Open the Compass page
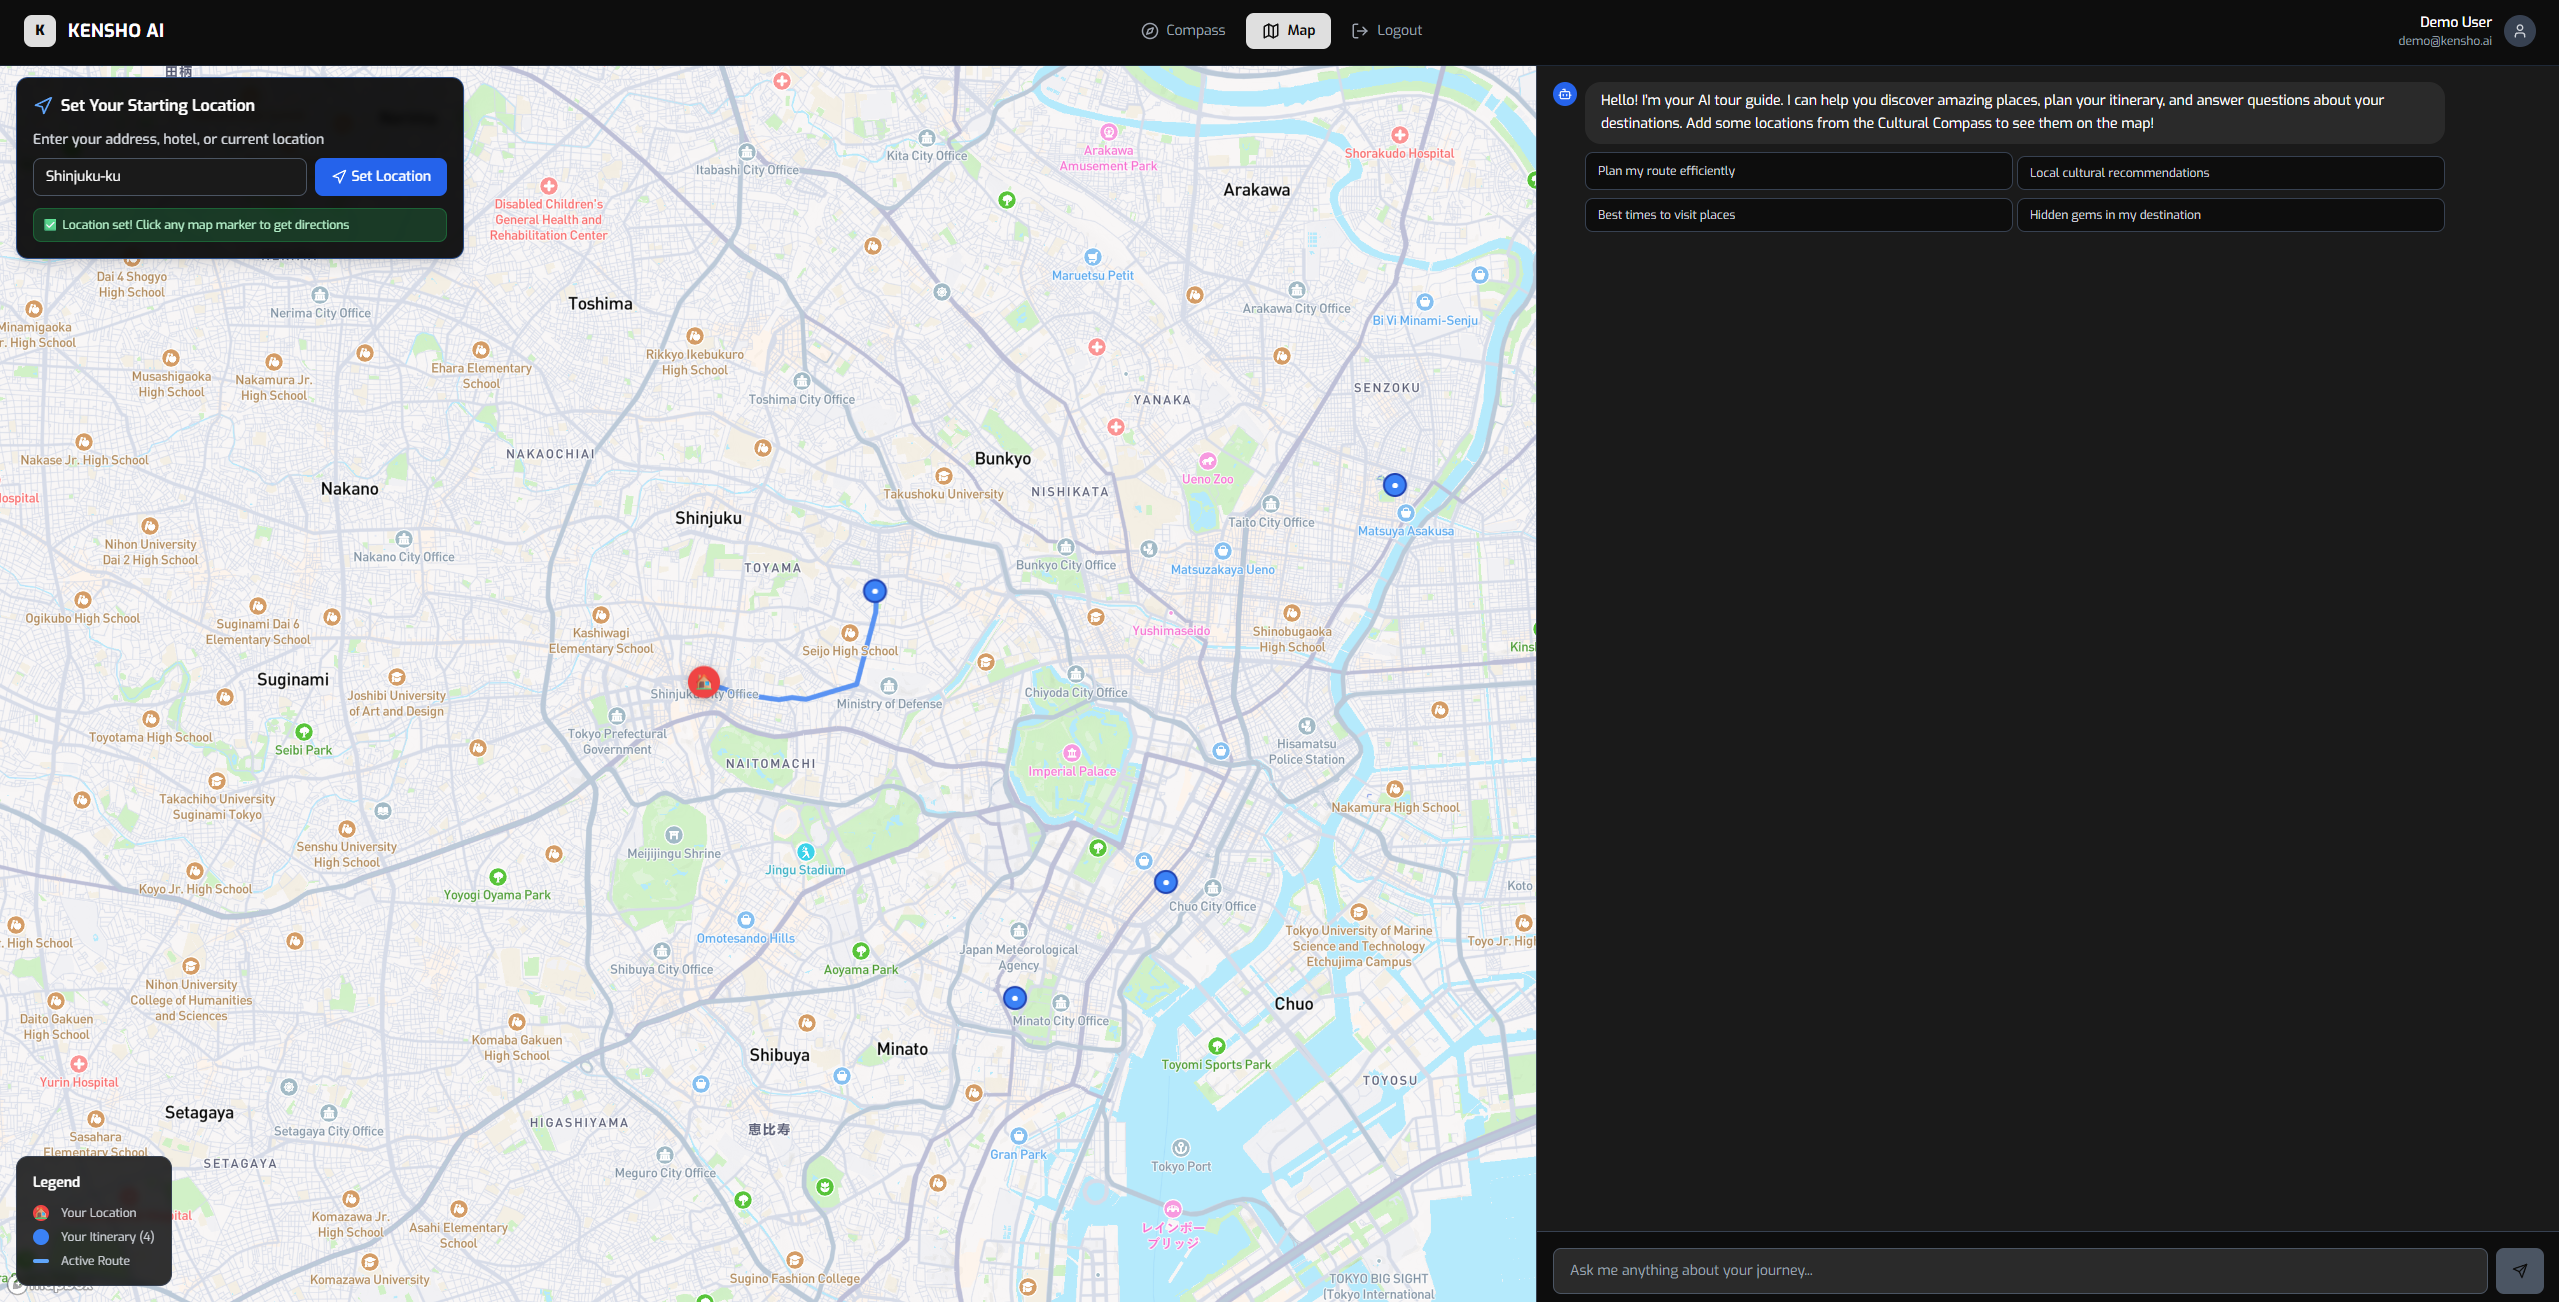 [1183, 30]
